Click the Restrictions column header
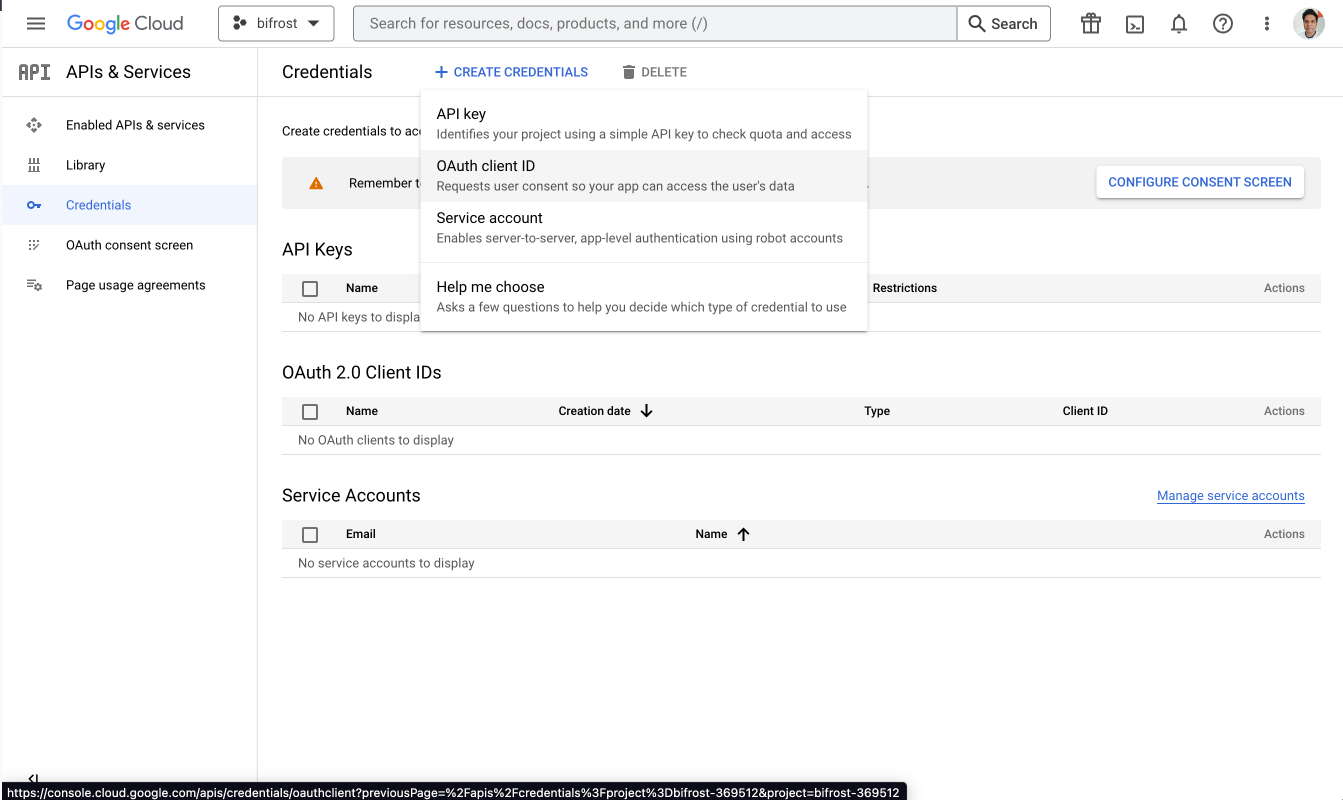Image resolution: width=1343 pixels, height=800 pixels. (905, 288)
